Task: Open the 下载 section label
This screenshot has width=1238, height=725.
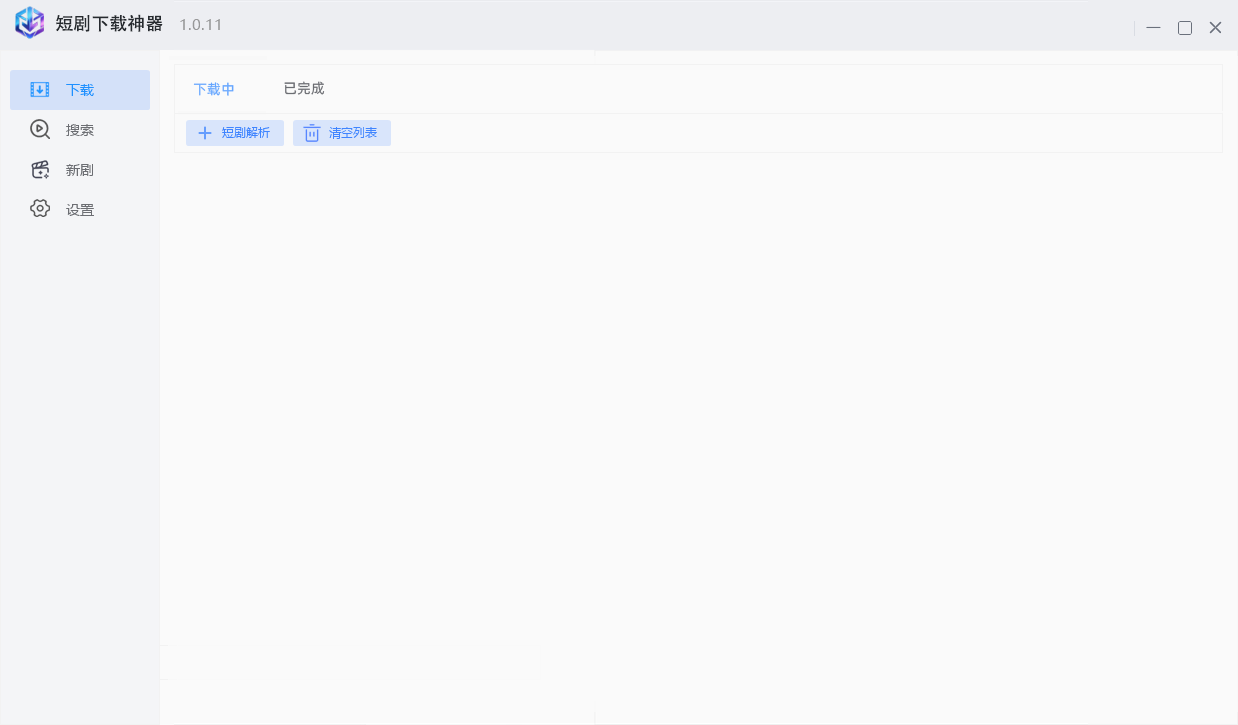Action: pyautogui.click(x=80, y=90)
